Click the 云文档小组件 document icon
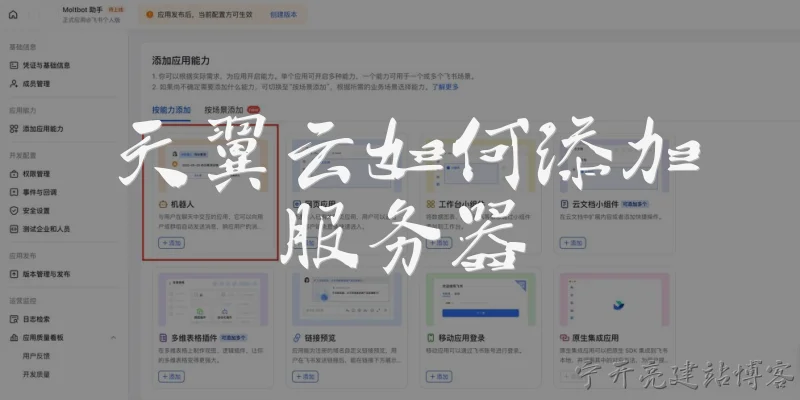Viewport: 800px width, 400px height. pos(564,204)
